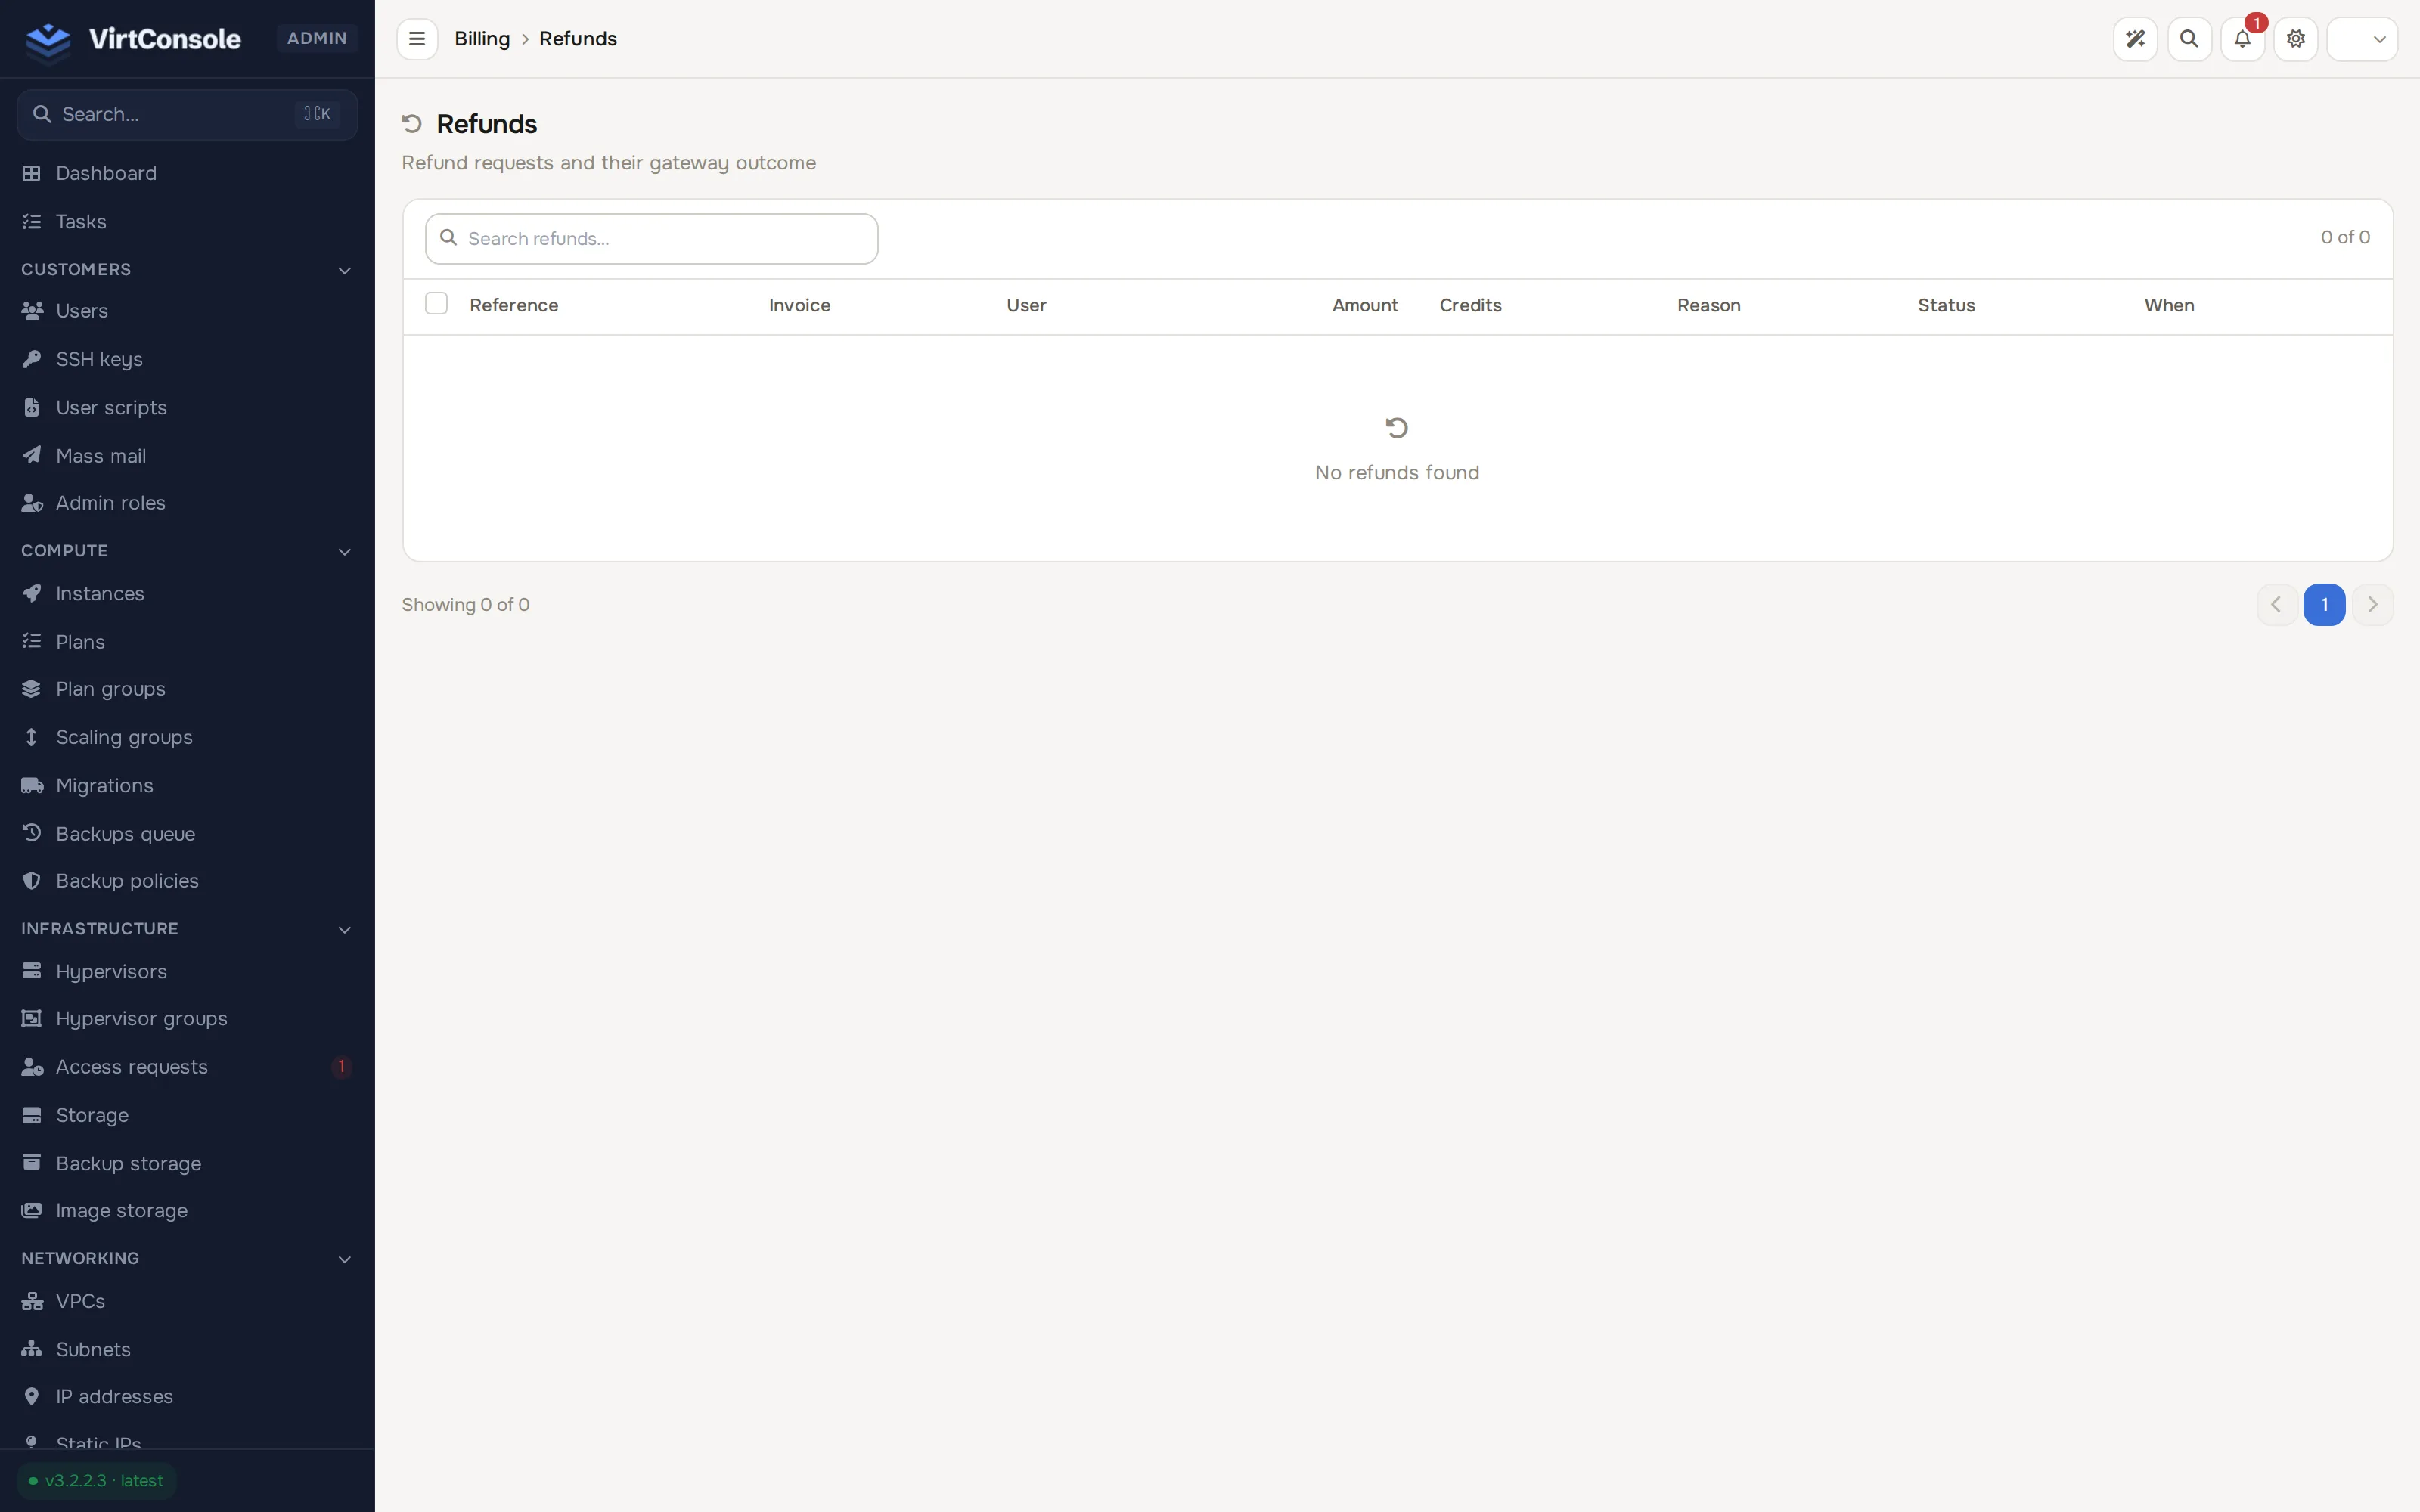Collapse the Infrastructure section
Viewport: 2420px width, 1512px height.
pos(344,929)
